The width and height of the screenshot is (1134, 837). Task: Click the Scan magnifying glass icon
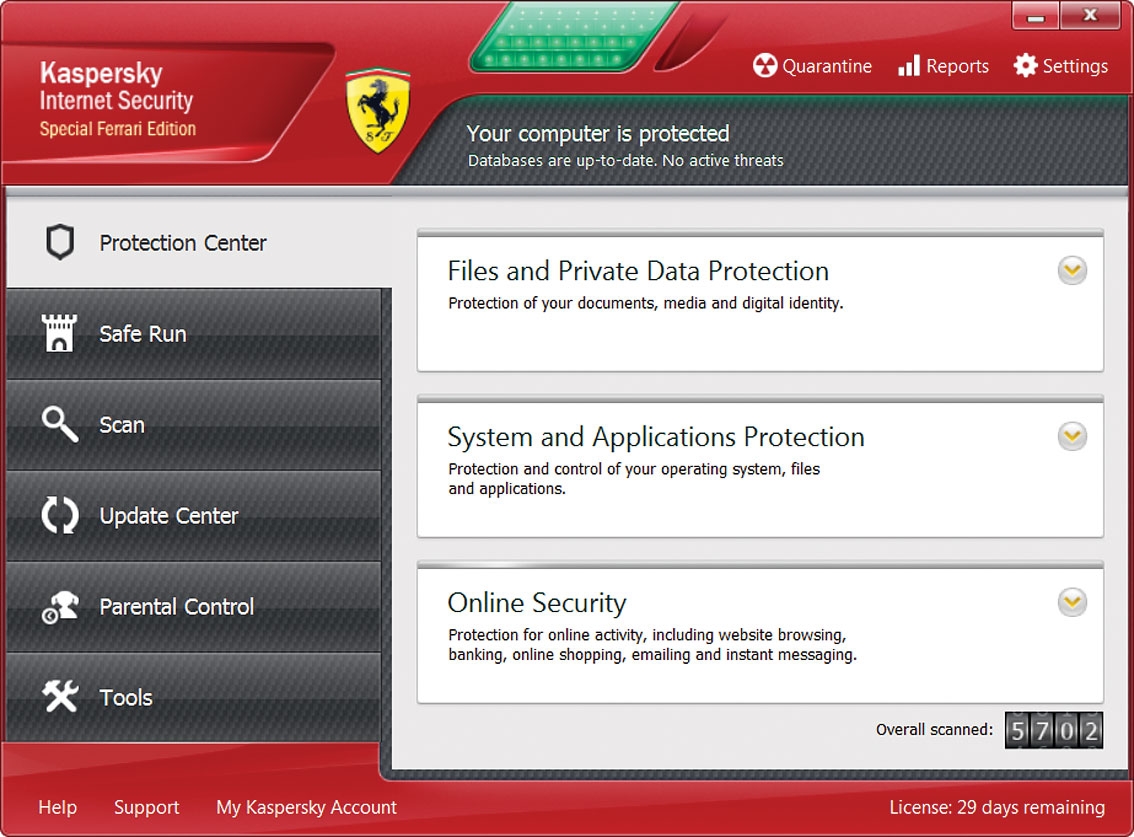click(x=60, y=425)
